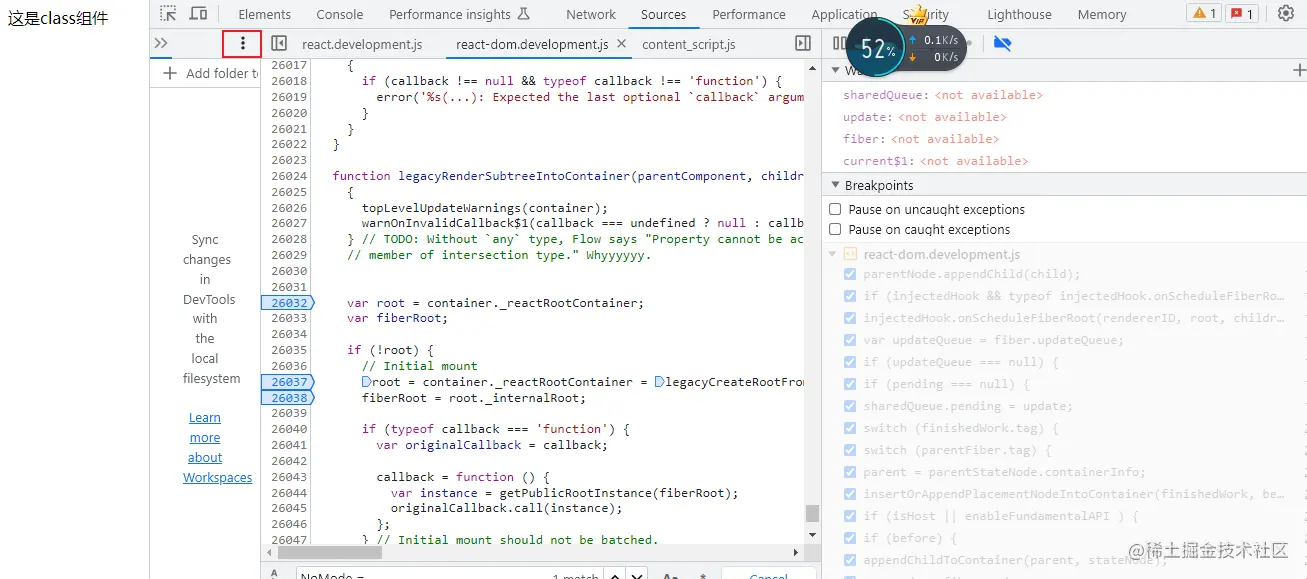
Task: Switch to the Elements tab
Action: 264,14
